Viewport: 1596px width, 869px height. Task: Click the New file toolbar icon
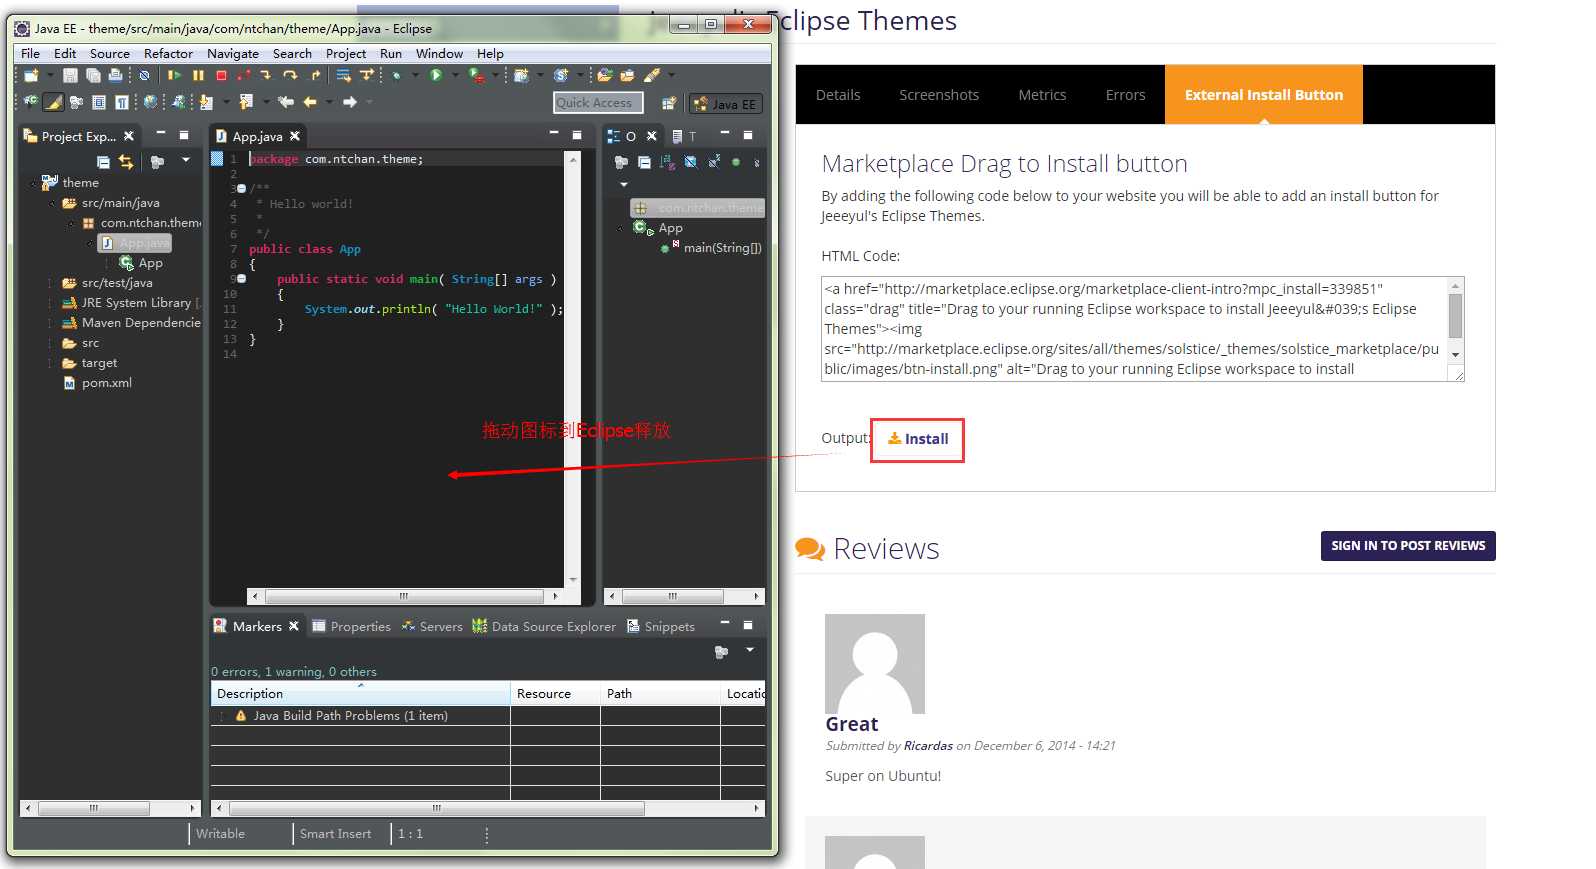click(x=31, y=75)
